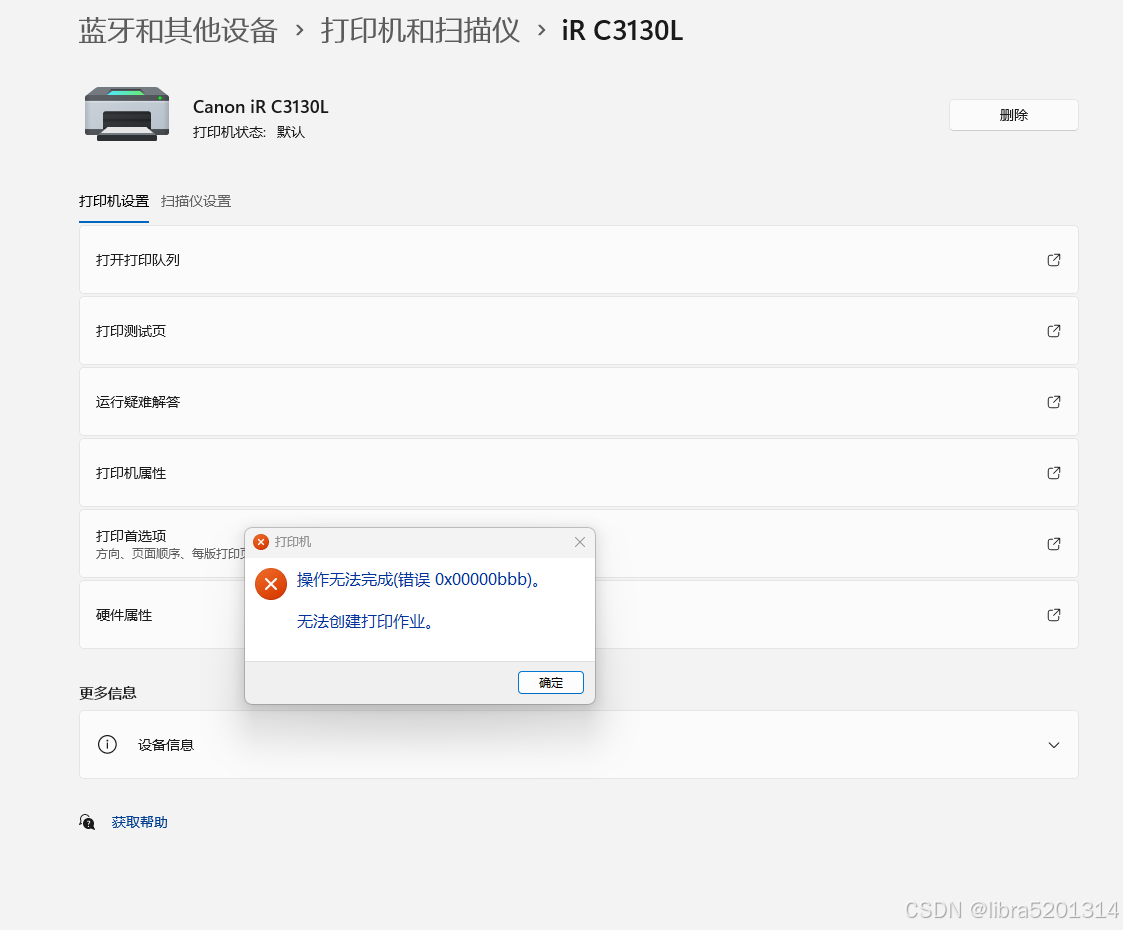Open external link icon for 硬件属性

[1054, 615]
